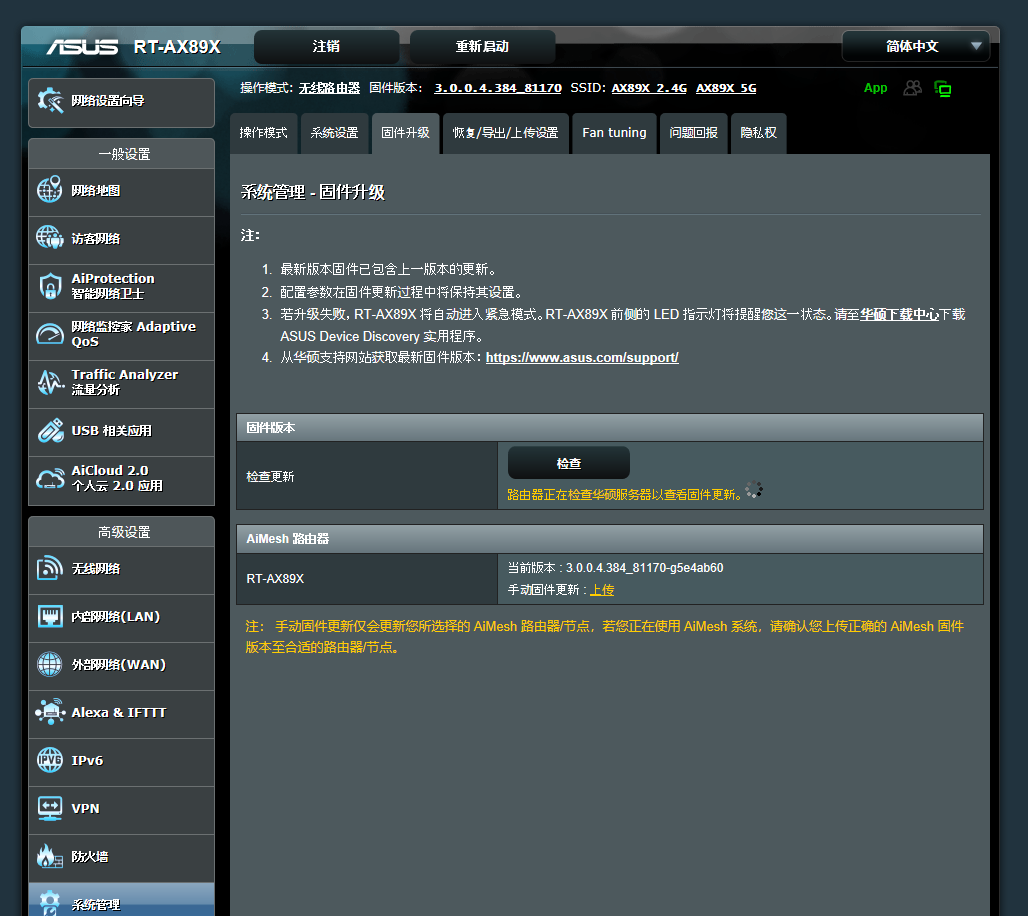This screenshot has height=916, width=1028.
Task: Switch to the 系统设置 tab
Action: pos(334,133)
